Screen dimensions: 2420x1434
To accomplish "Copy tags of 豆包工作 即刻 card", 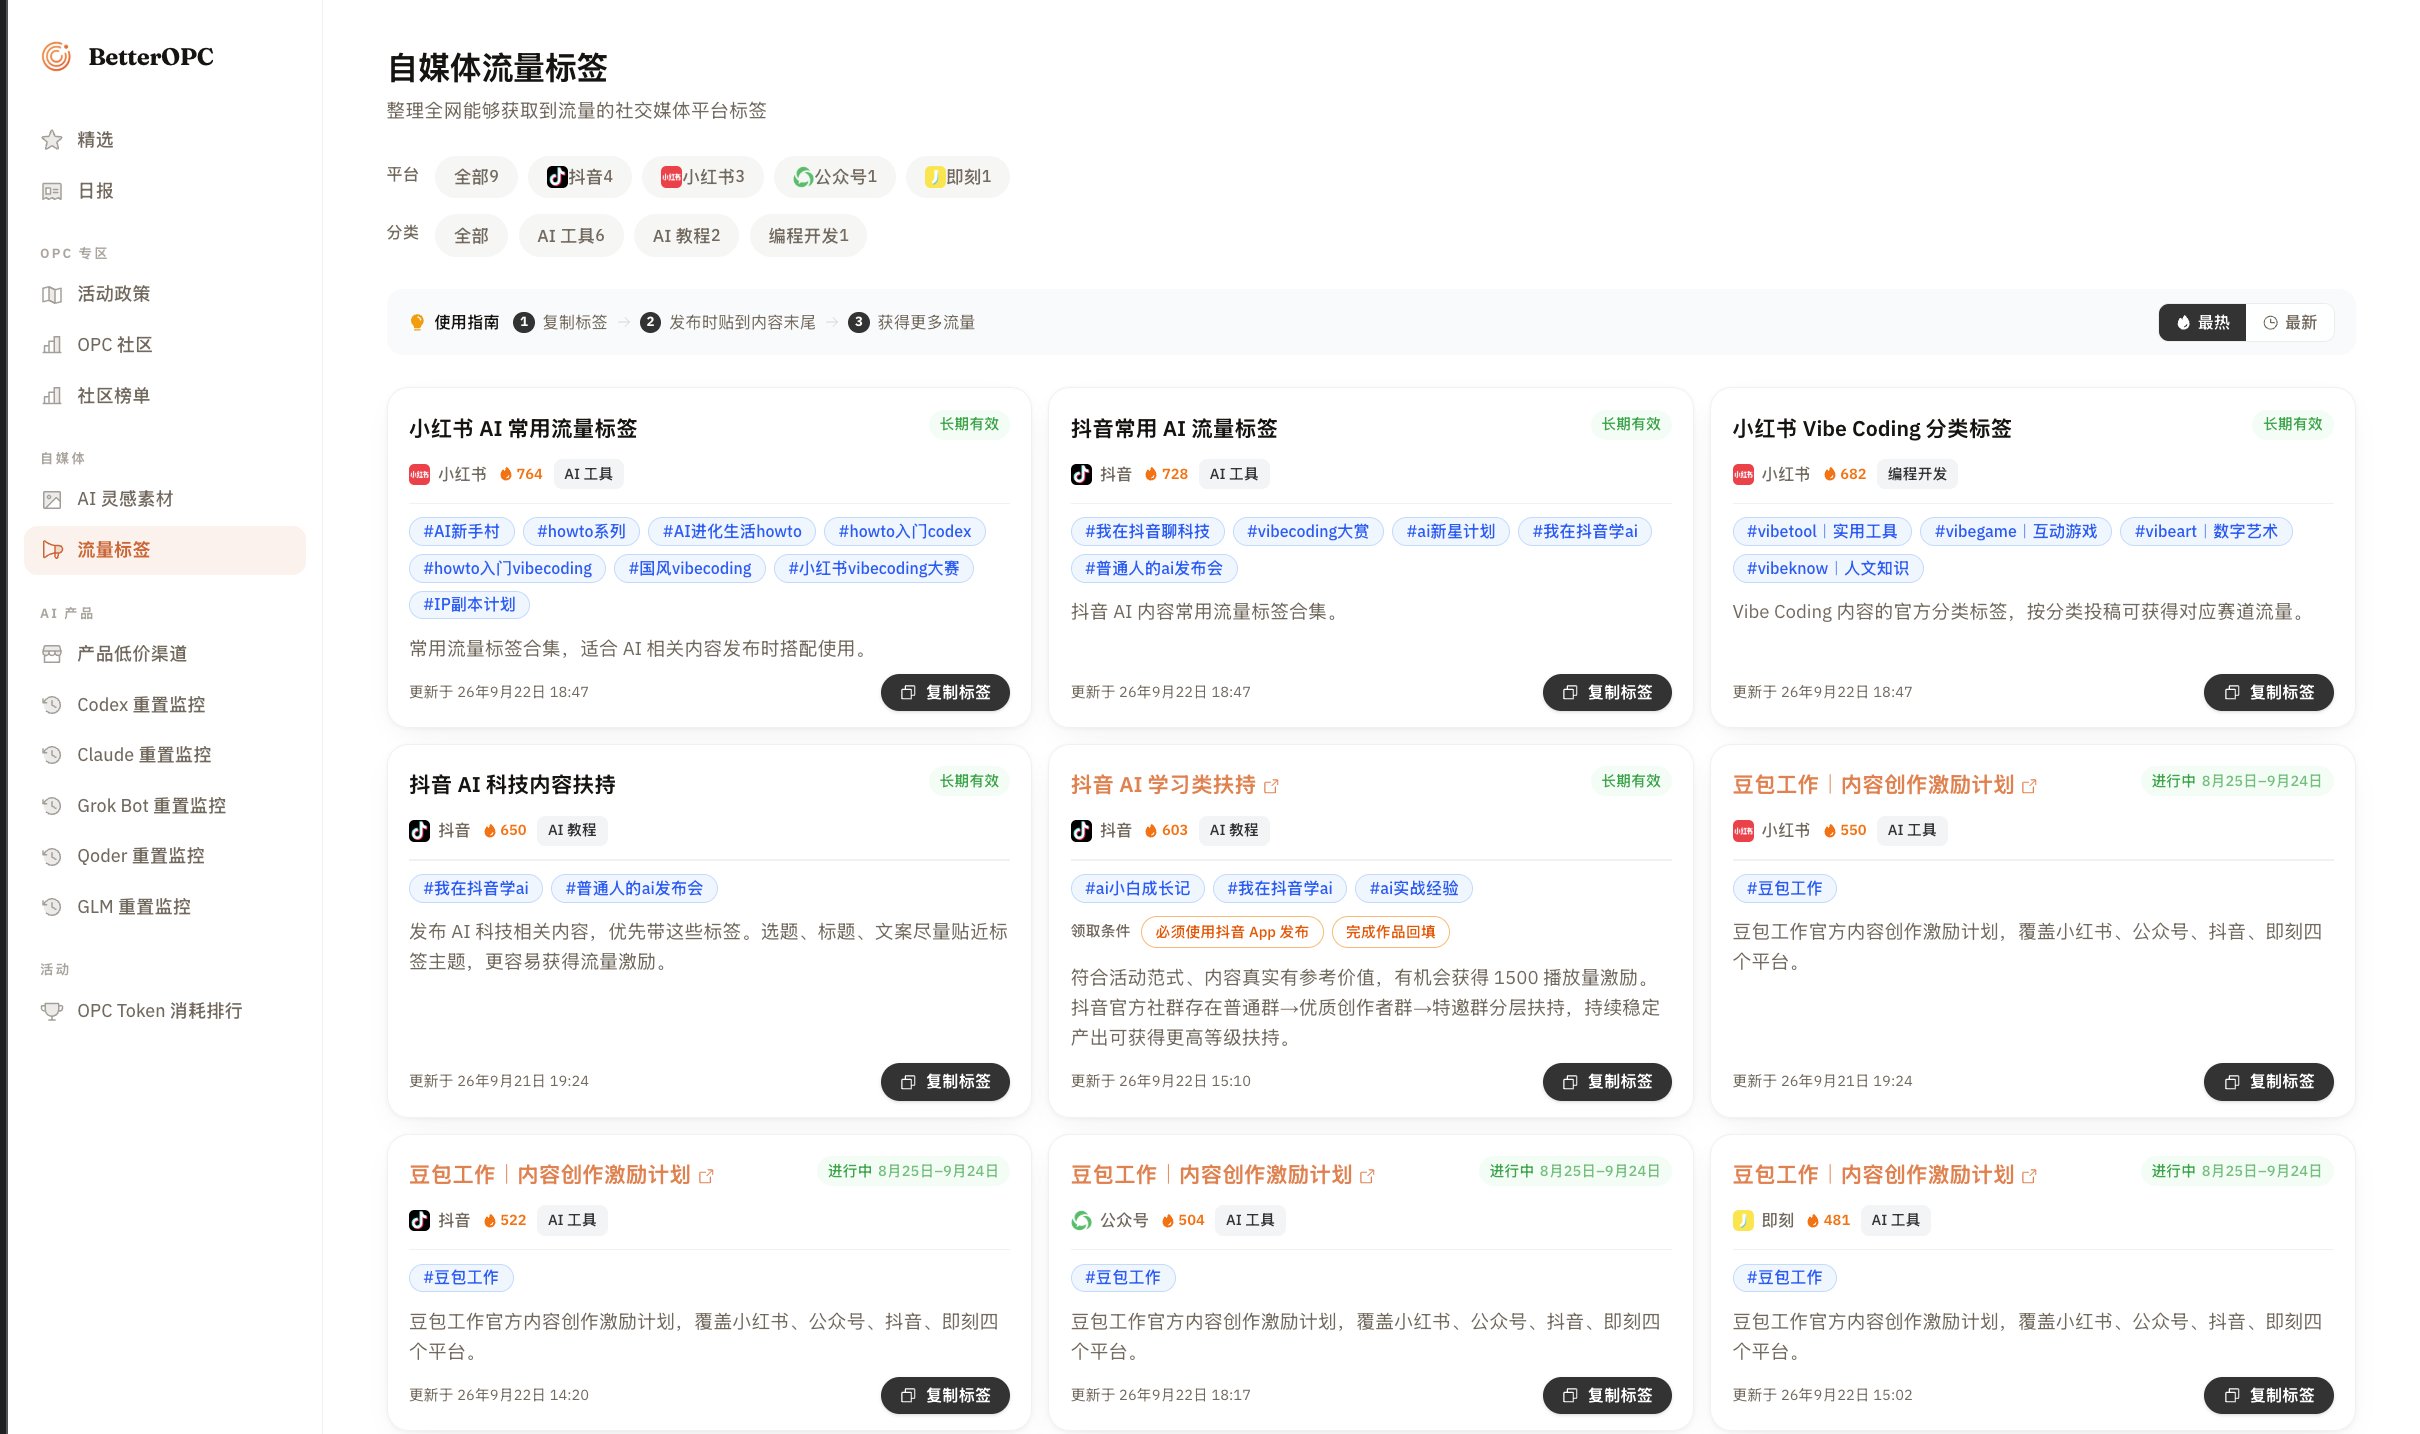I will (2269, 1395).
